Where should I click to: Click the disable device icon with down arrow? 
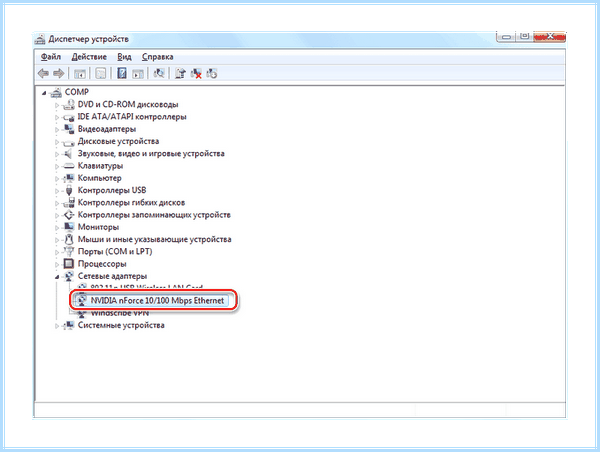pyautogui.click(x=212, y=73)
